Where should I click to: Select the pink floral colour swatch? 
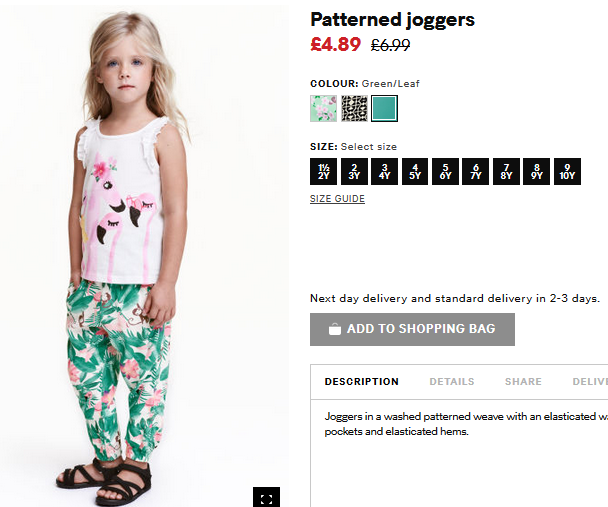pyautogui.click(x=323, y=109)
